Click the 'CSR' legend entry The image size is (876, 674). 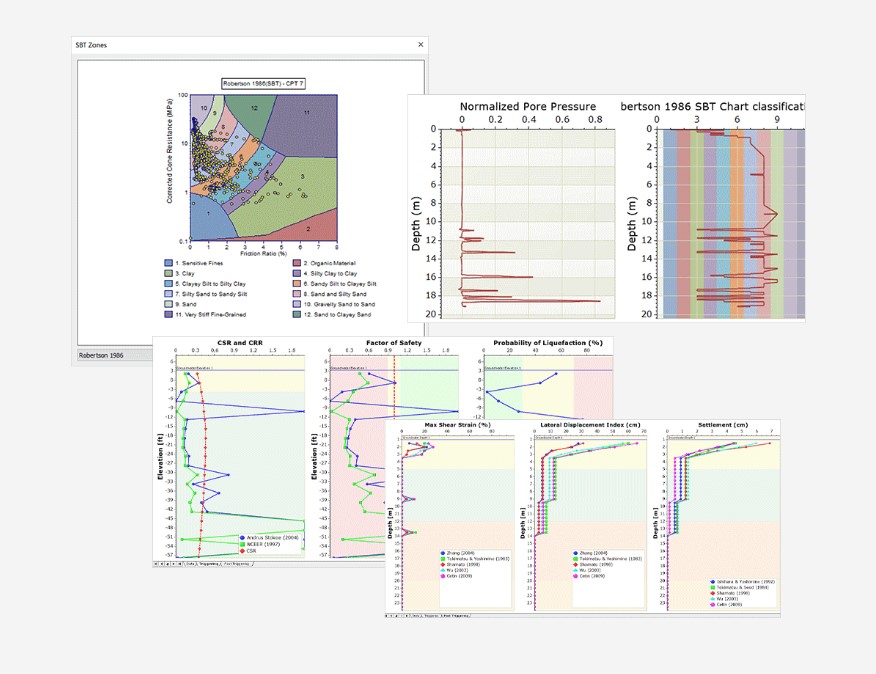coord(247,551)
